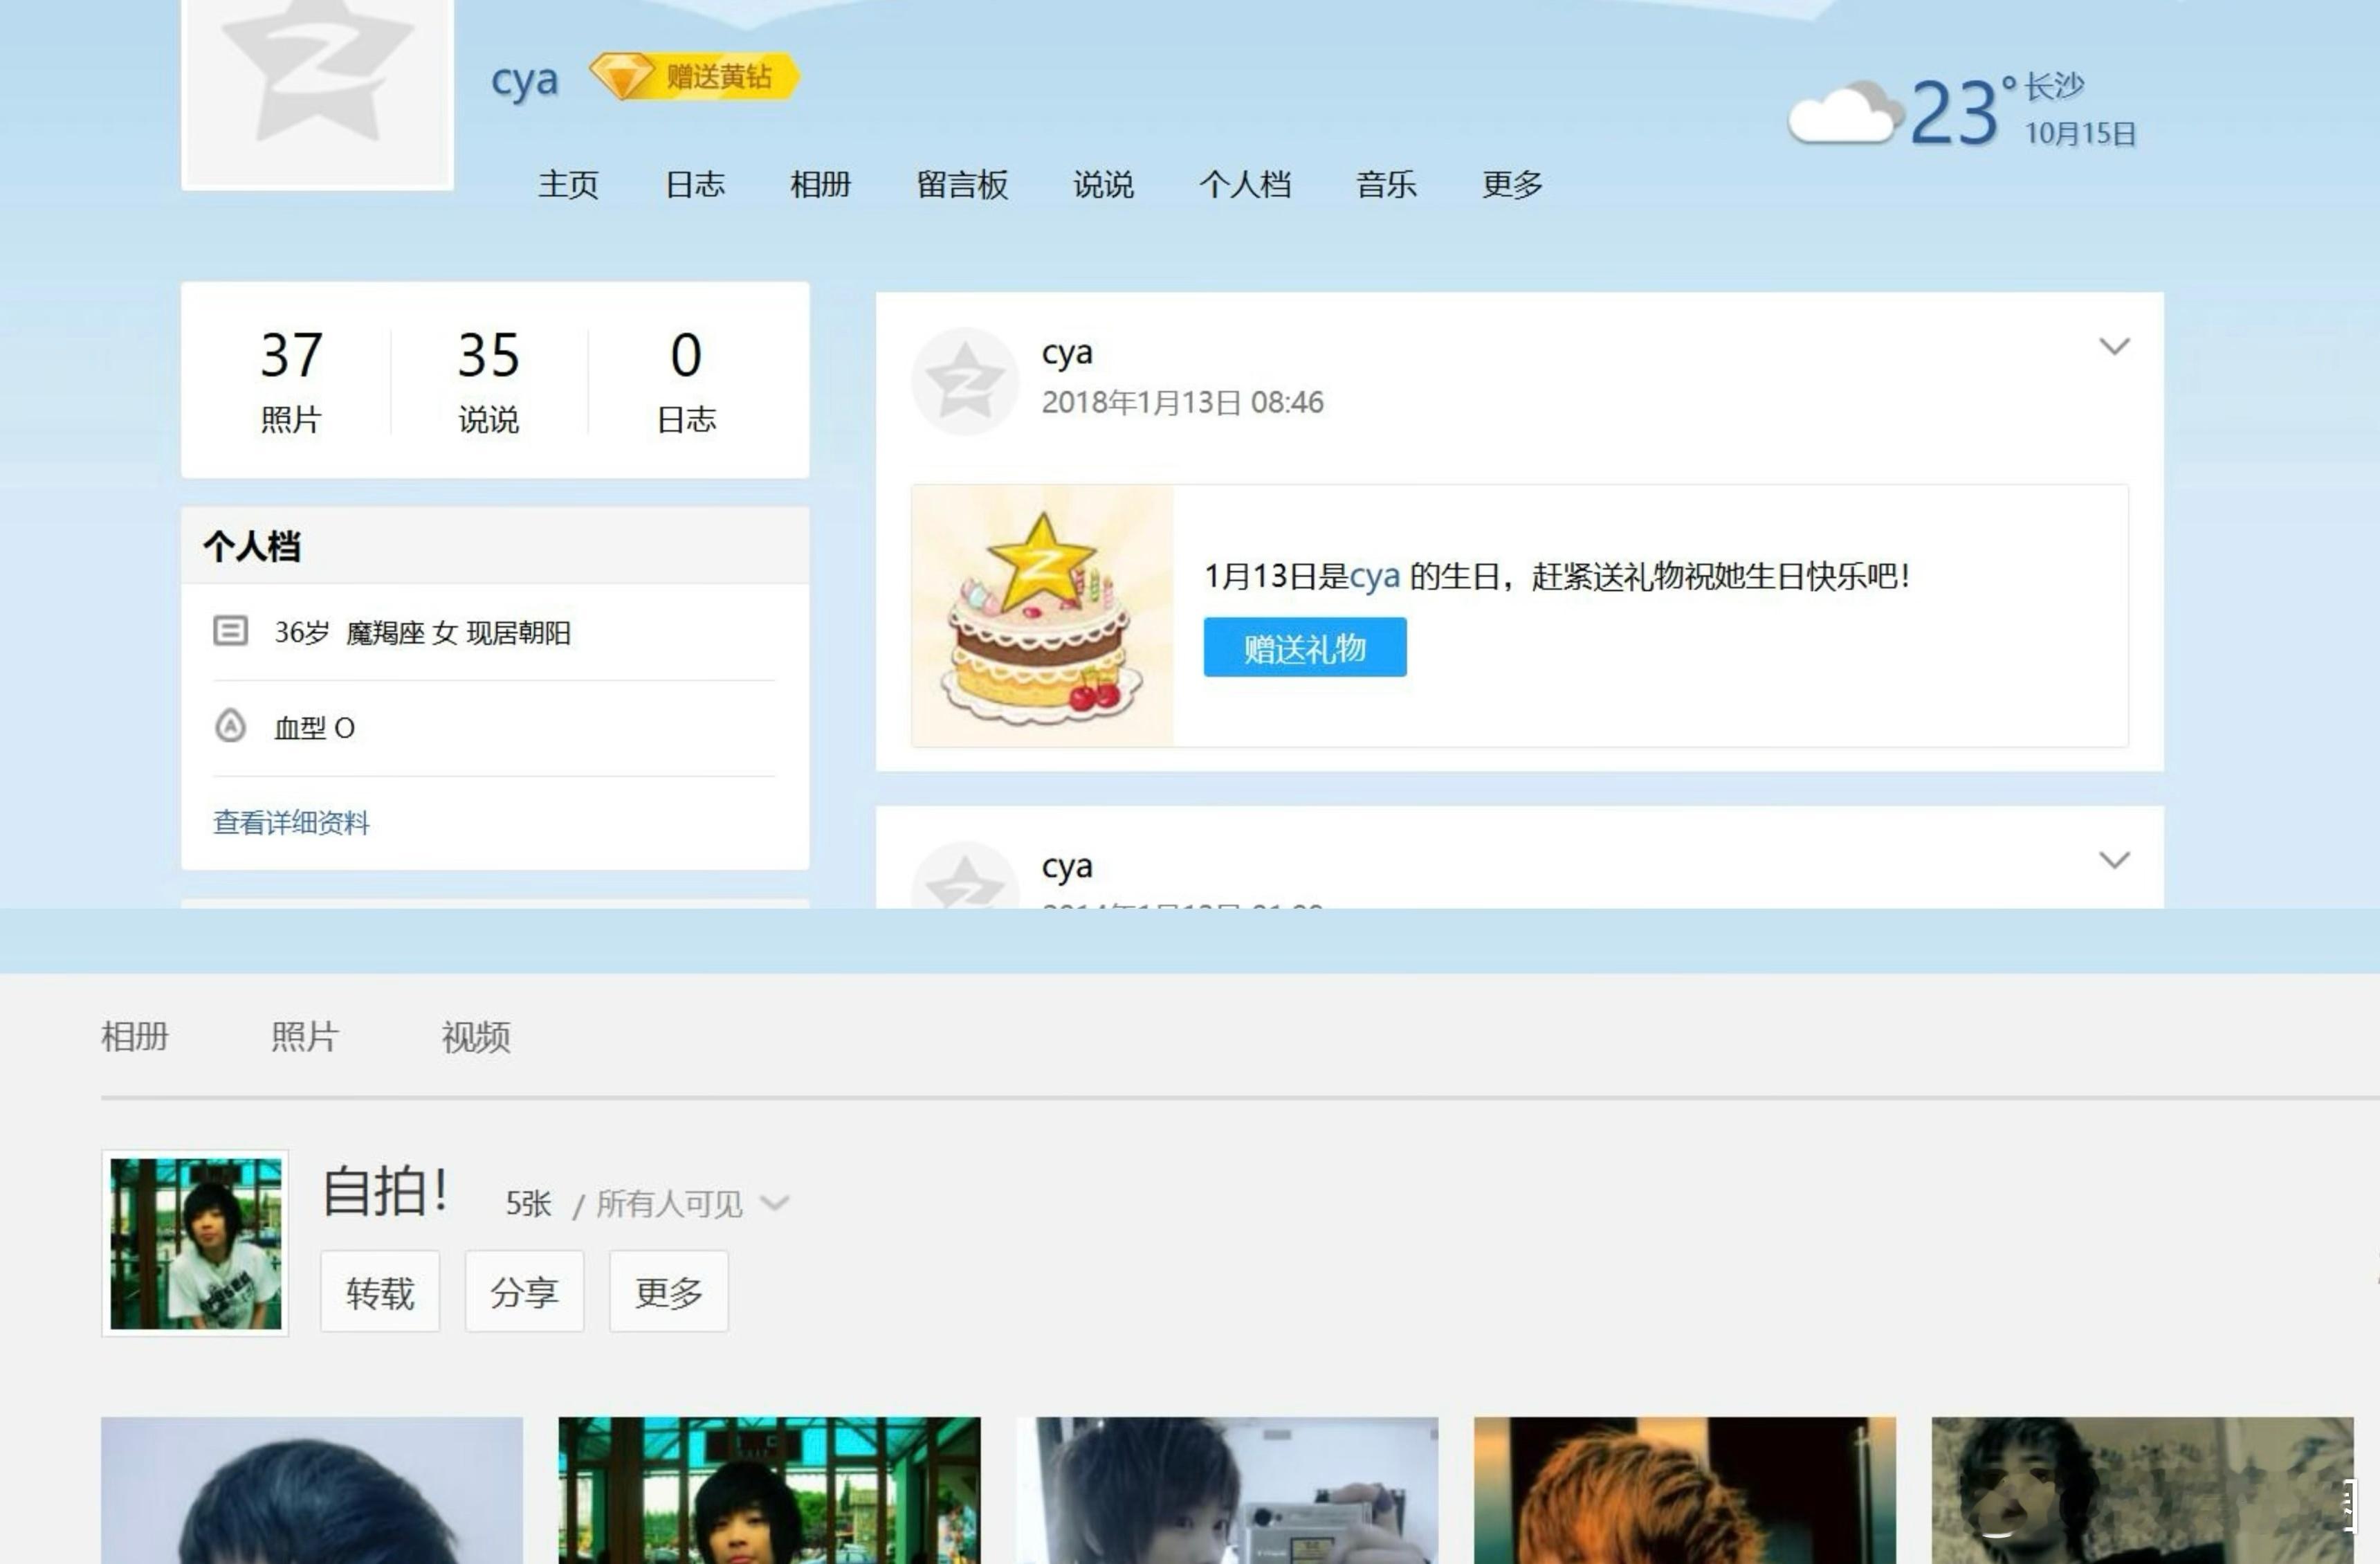The image size is (2380, 1564).
Task: Open the 查看详细资料 link
Action: pos(291,823)
